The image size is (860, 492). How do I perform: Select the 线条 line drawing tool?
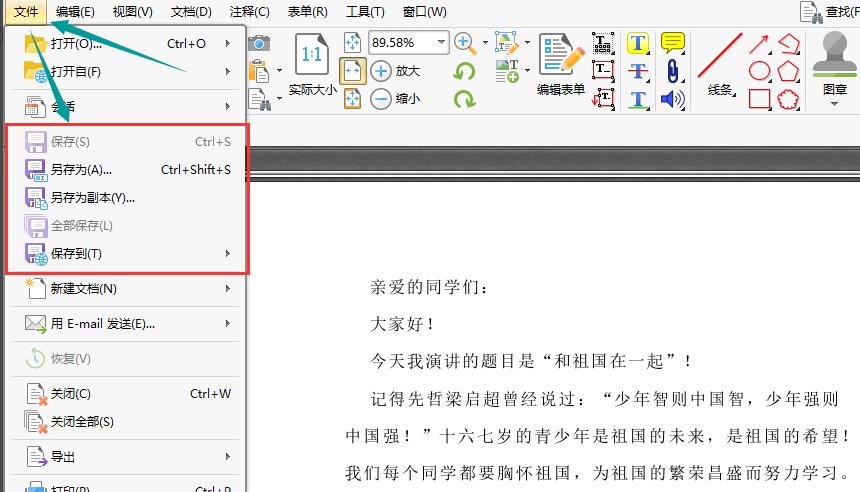click(x=720, y=65)
